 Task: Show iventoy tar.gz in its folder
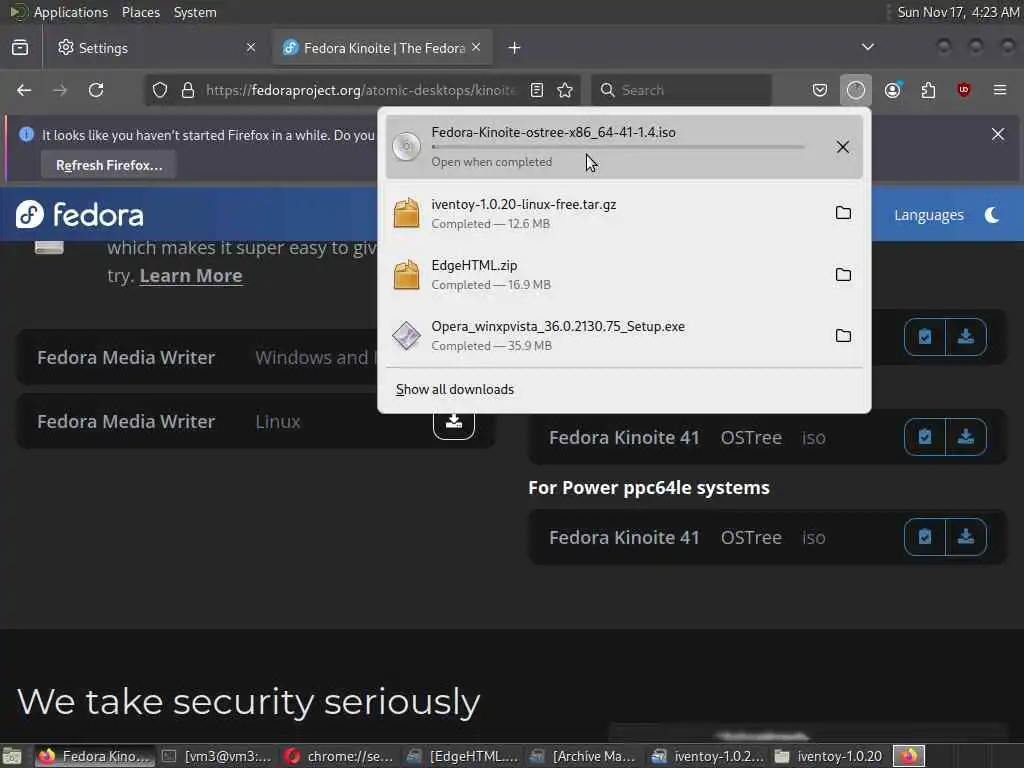[843, 213]
